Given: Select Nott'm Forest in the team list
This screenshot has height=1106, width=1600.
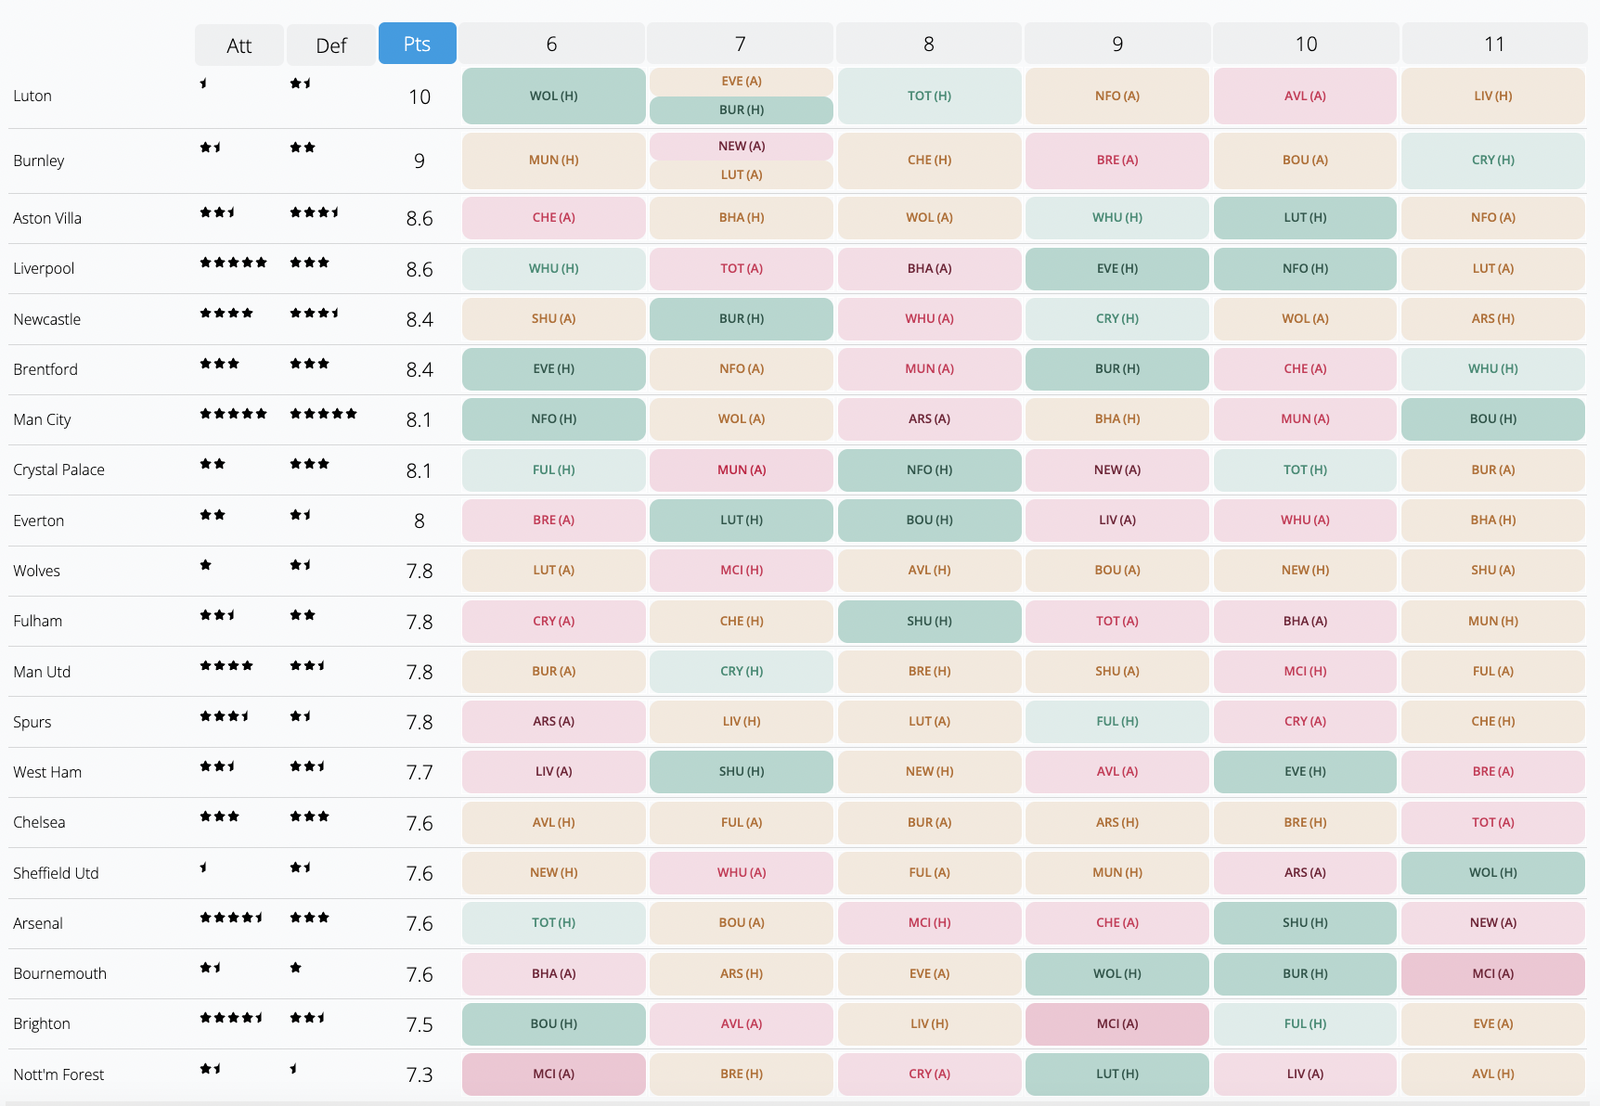Looking at the screenshot, I should [x=58, y=1075].
